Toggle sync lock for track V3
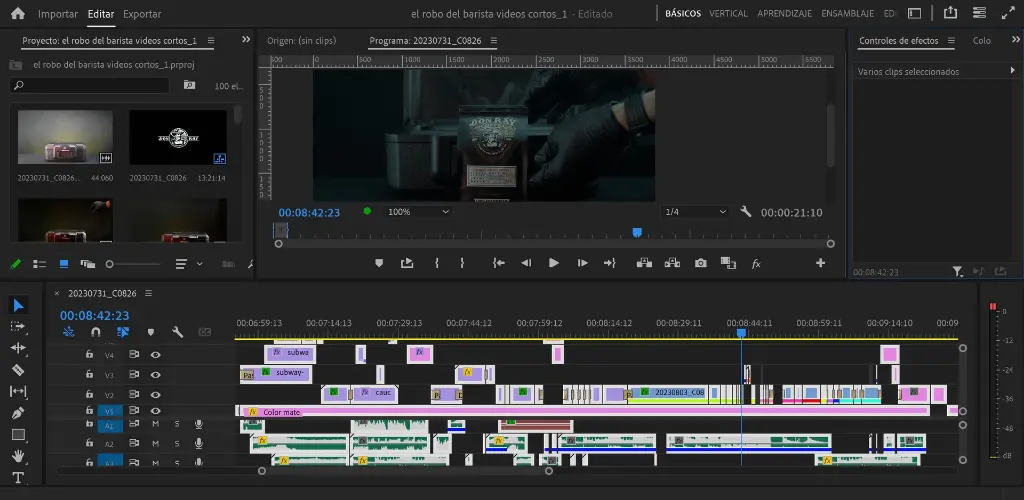1024x500 pixels. [134, 375]
